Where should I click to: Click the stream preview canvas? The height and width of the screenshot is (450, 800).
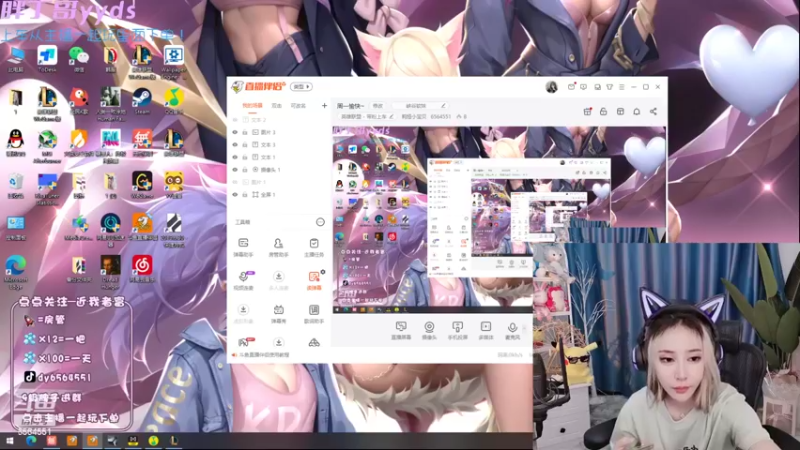(x=499, y=219)
